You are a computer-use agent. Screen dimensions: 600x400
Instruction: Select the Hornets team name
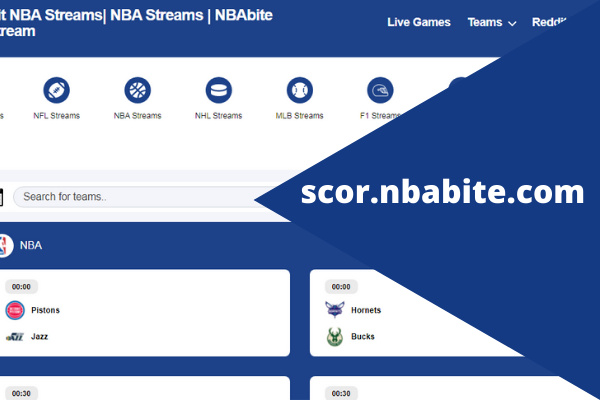coord(366,310)
